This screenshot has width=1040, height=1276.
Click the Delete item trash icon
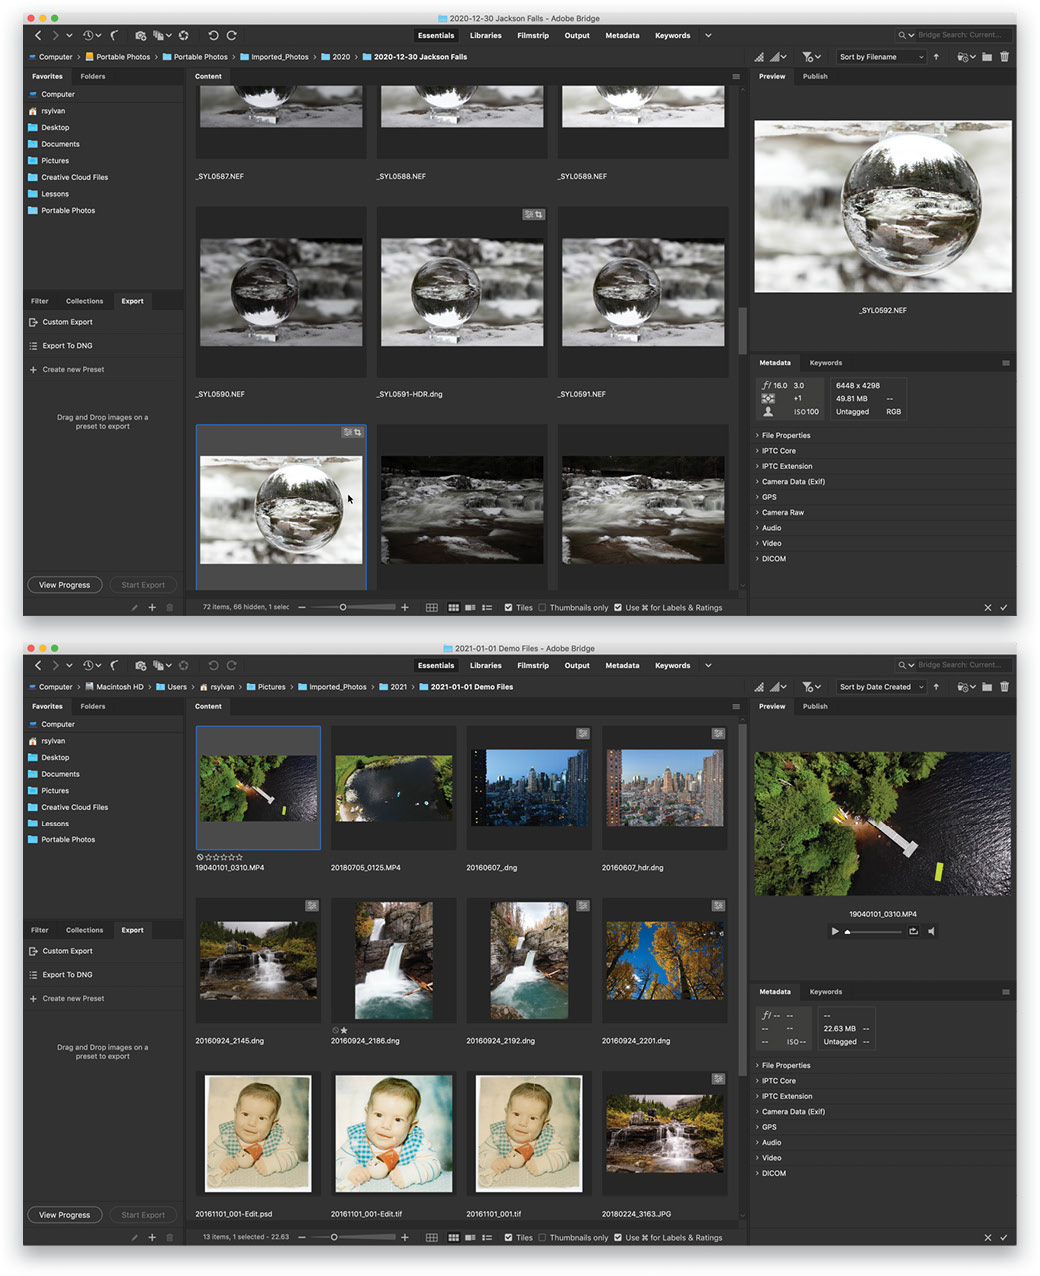click(x=1005, y=57)
